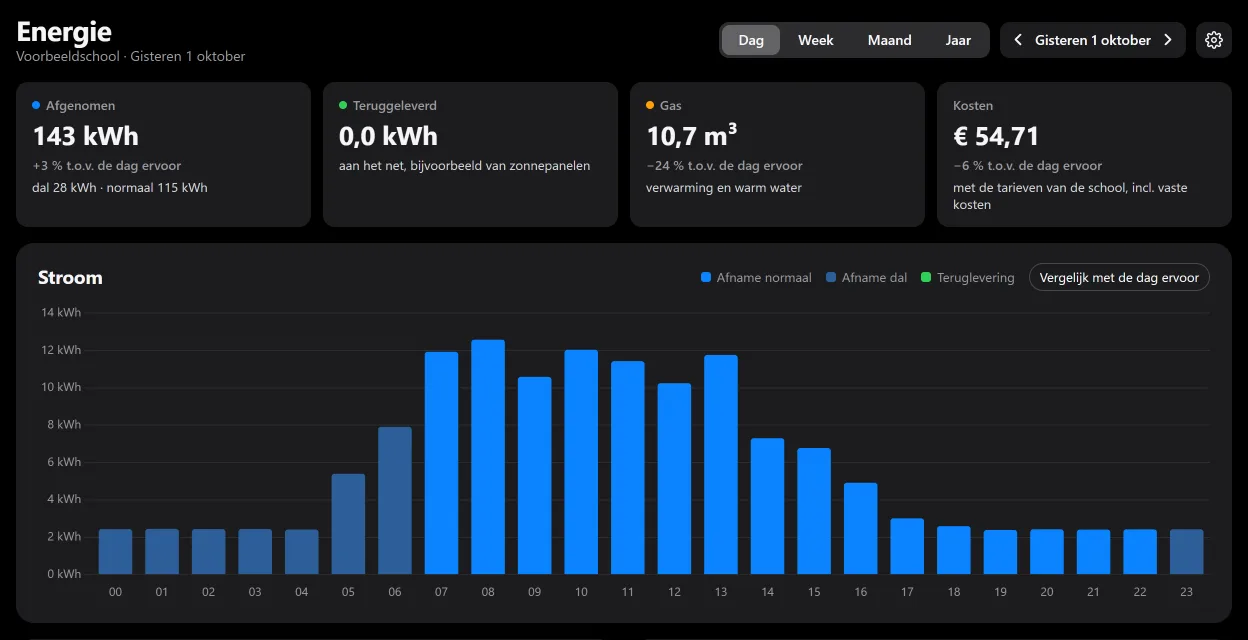Screen dimensions: 1248x640
Task: Toggle Teruglevering legend entry
Action: [x=967, y=278]
